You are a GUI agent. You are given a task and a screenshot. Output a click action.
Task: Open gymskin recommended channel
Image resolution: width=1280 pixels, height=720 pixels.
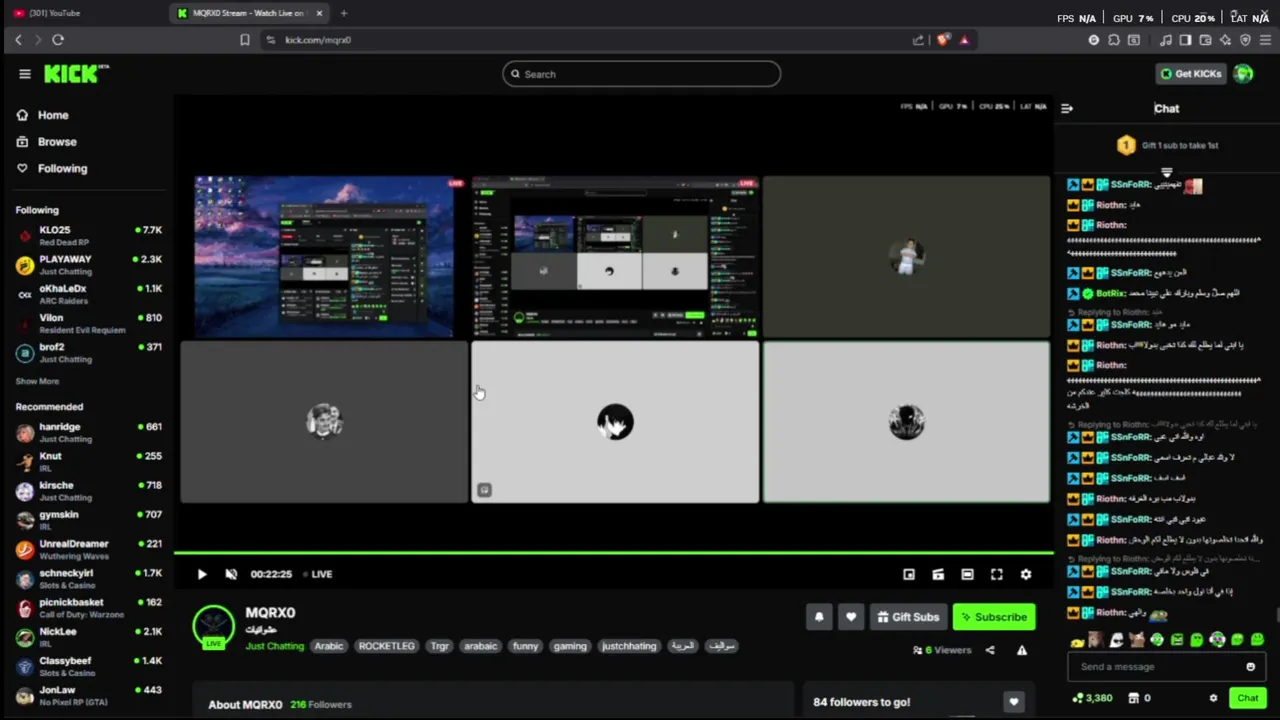click(x=88, y=520)
